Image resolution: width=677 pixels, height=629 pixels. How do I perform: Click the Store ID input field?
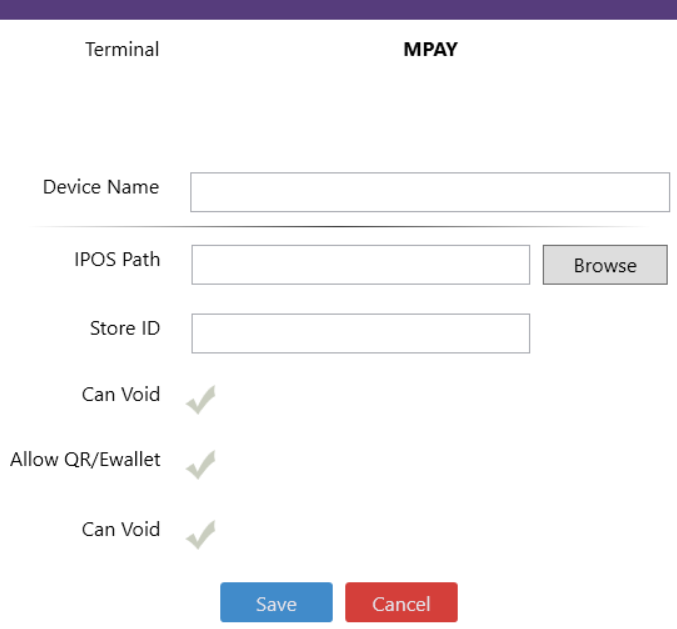360,333
